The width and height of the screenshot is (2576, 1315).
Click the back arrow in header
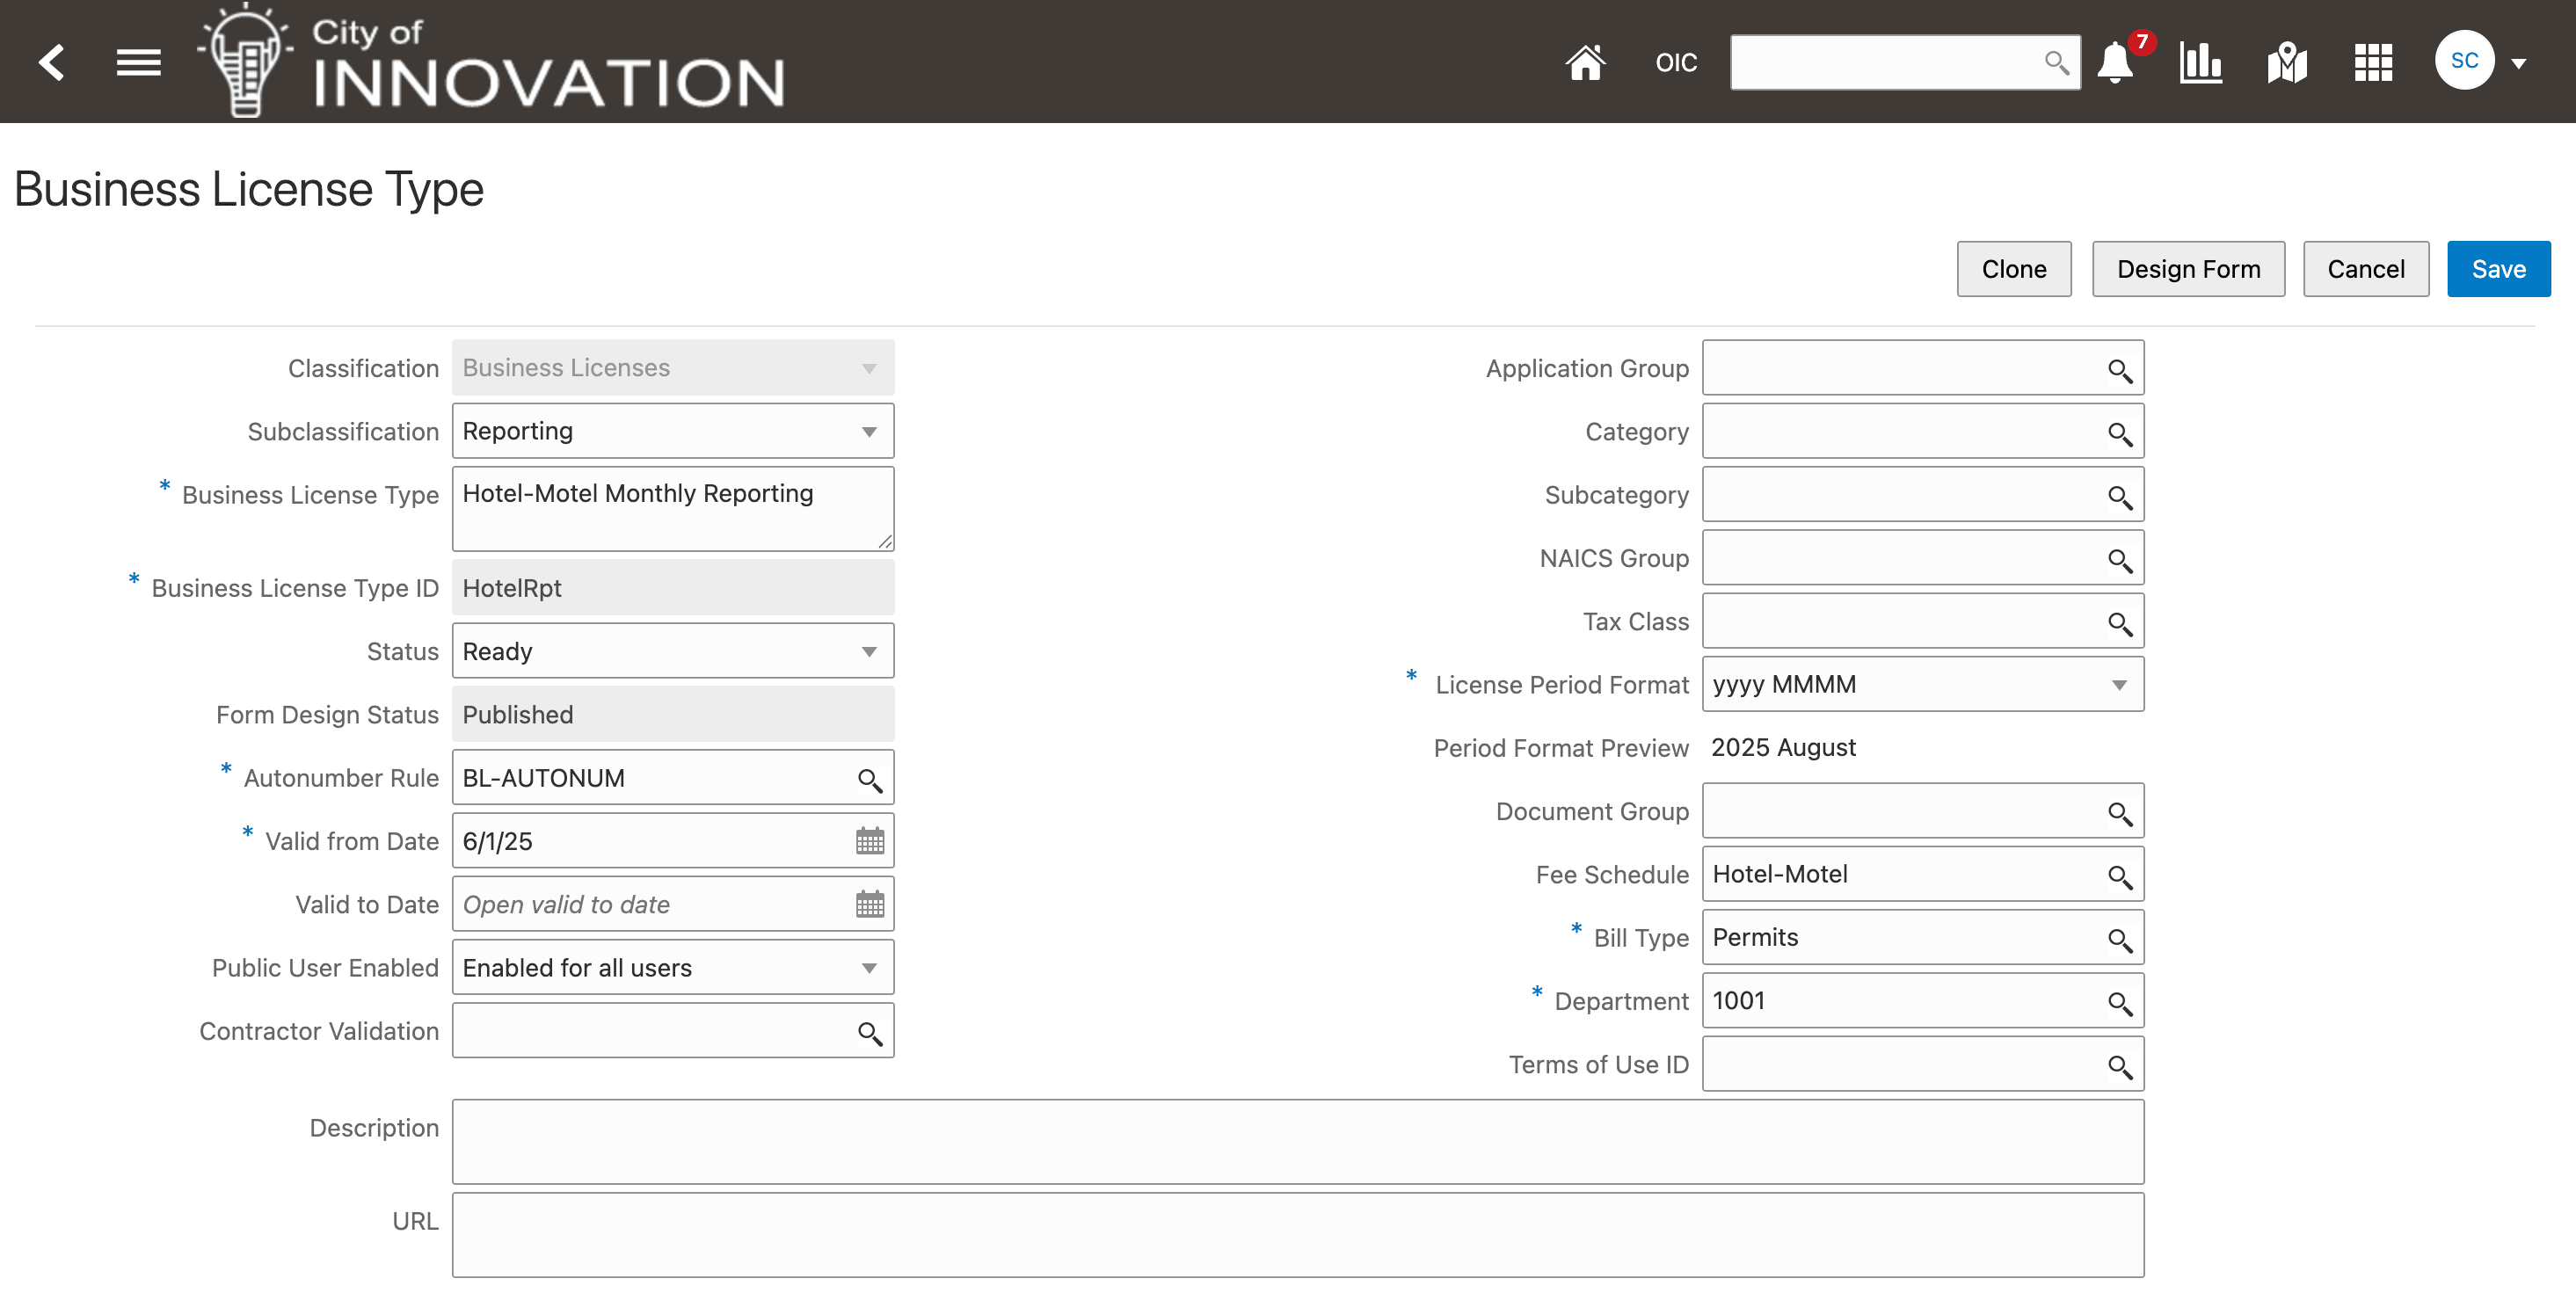point(52,62)
